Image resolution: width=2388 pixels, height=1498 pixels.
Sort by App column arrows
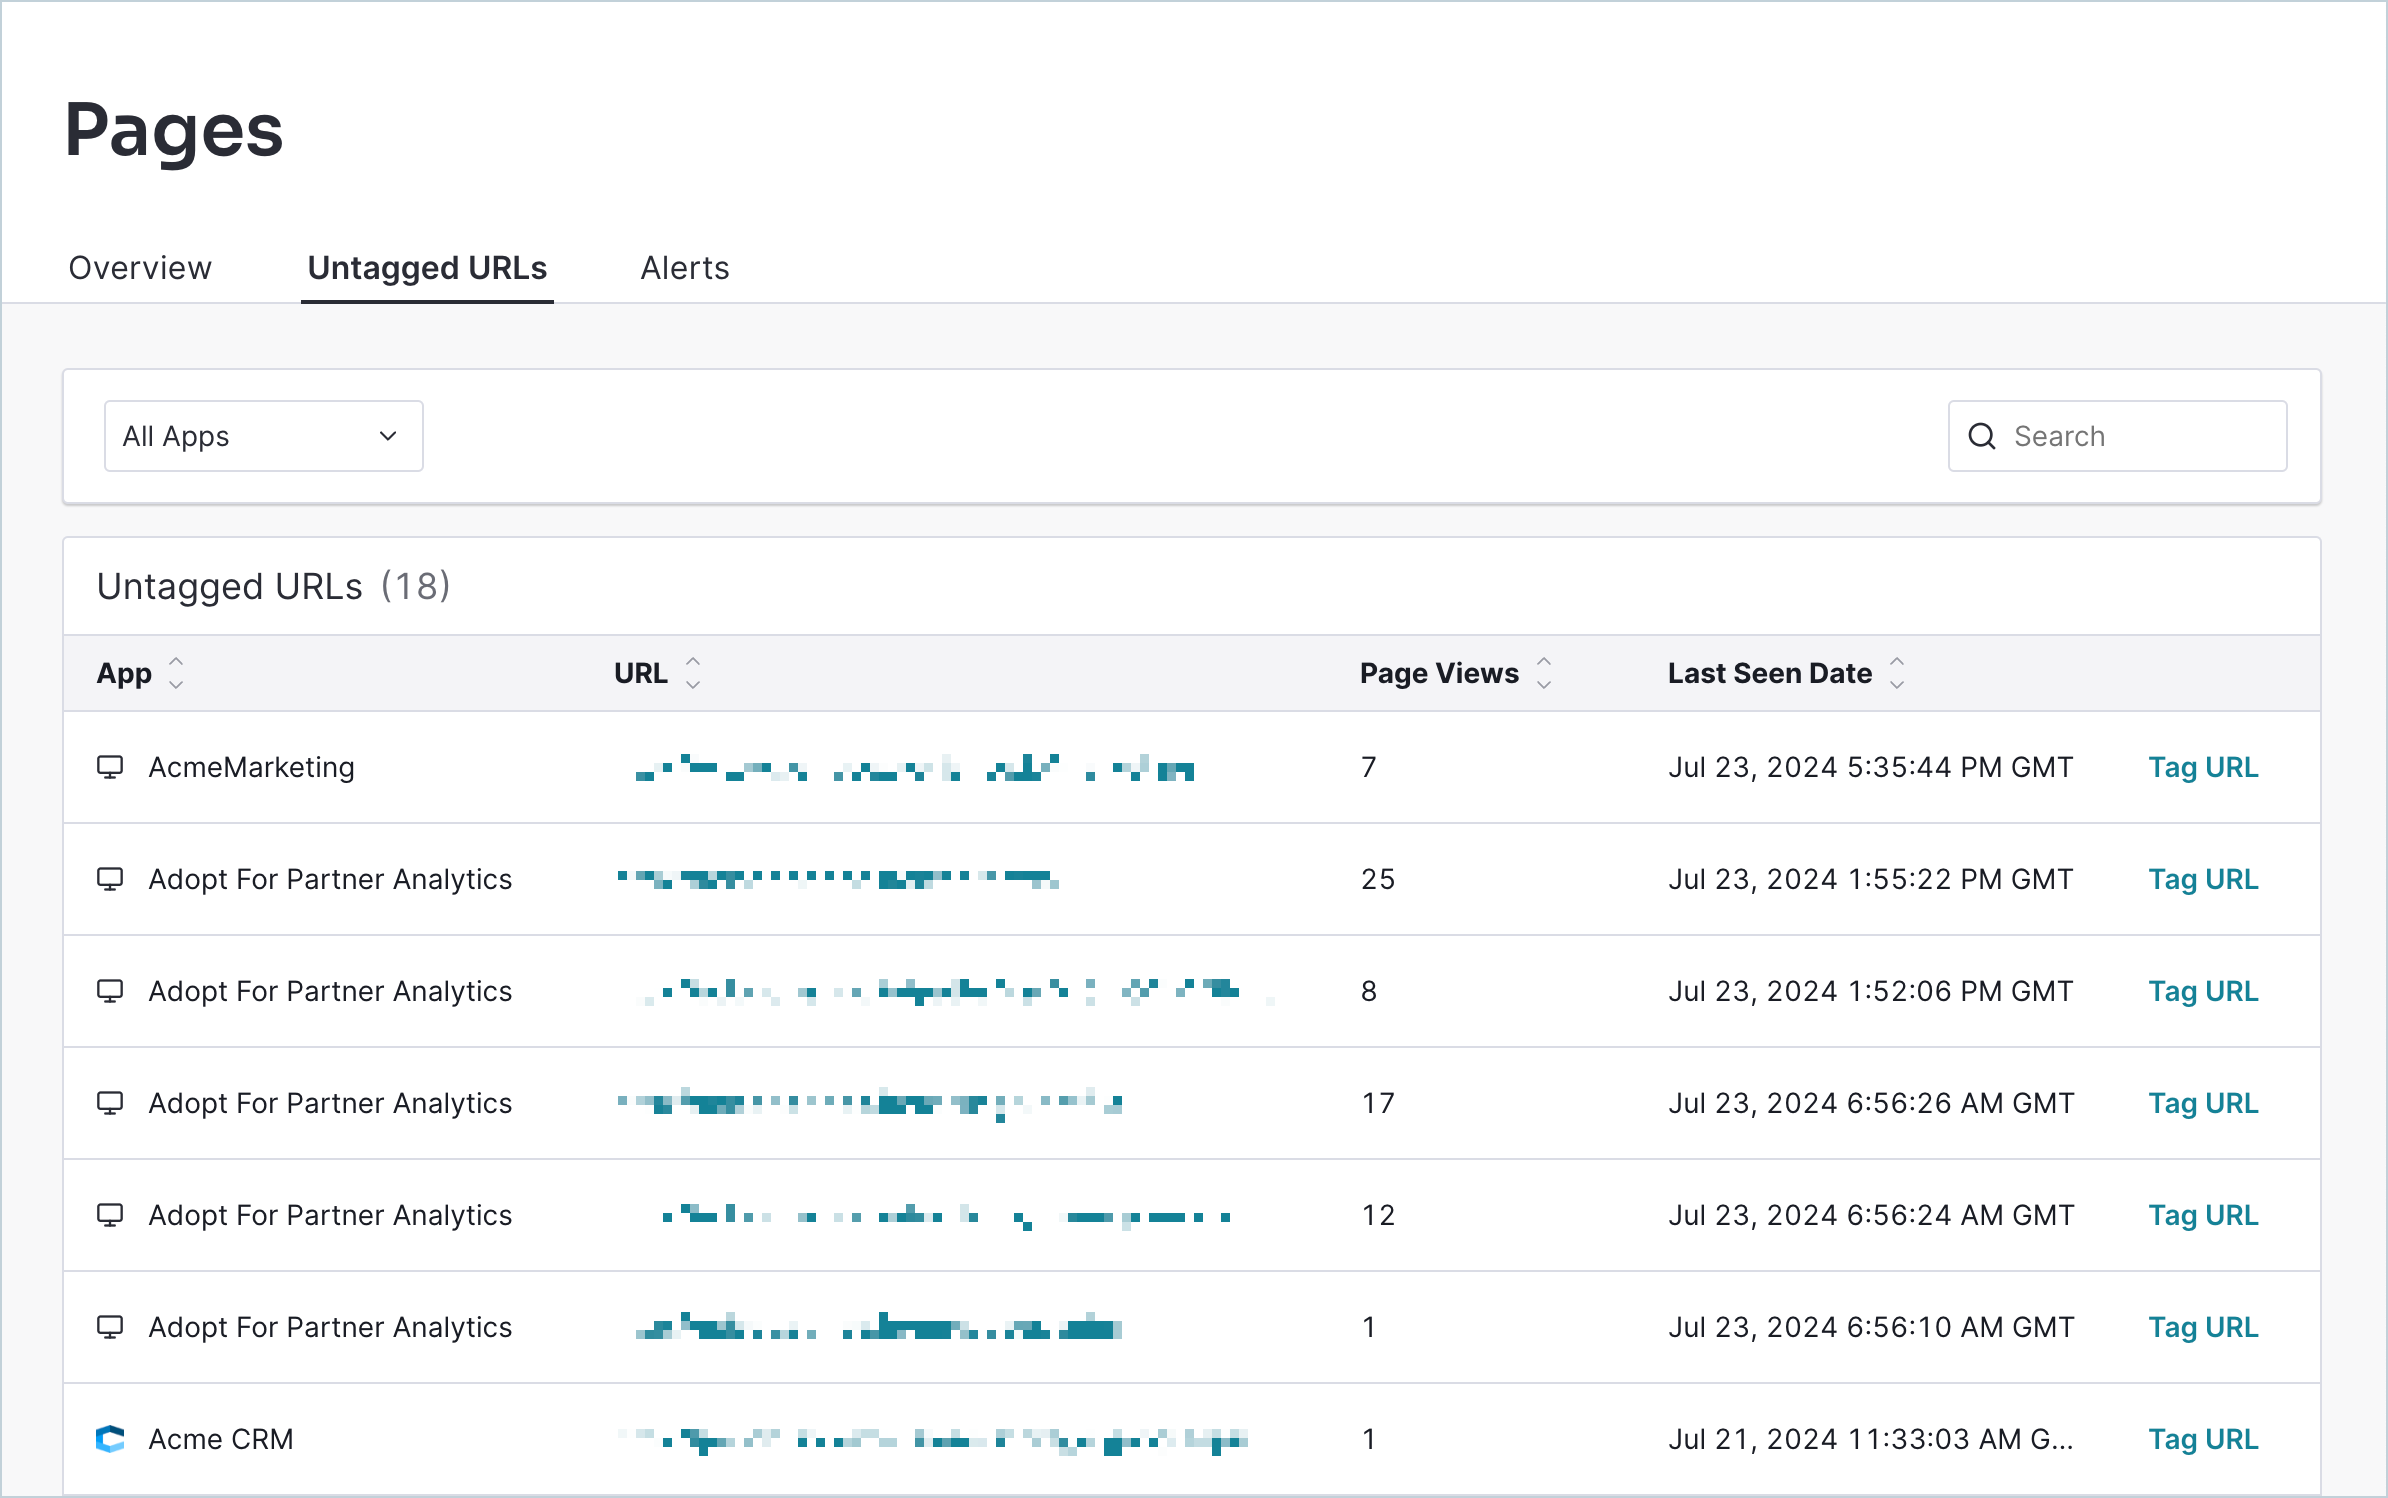click(176, 673)
